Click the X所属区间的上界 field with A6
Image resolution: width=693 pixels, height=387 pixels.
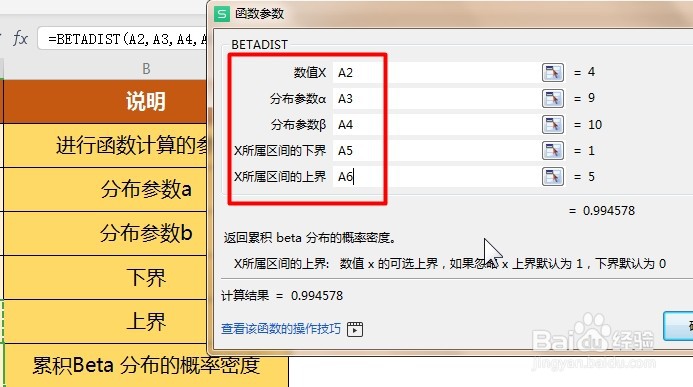tap(436, 177)
